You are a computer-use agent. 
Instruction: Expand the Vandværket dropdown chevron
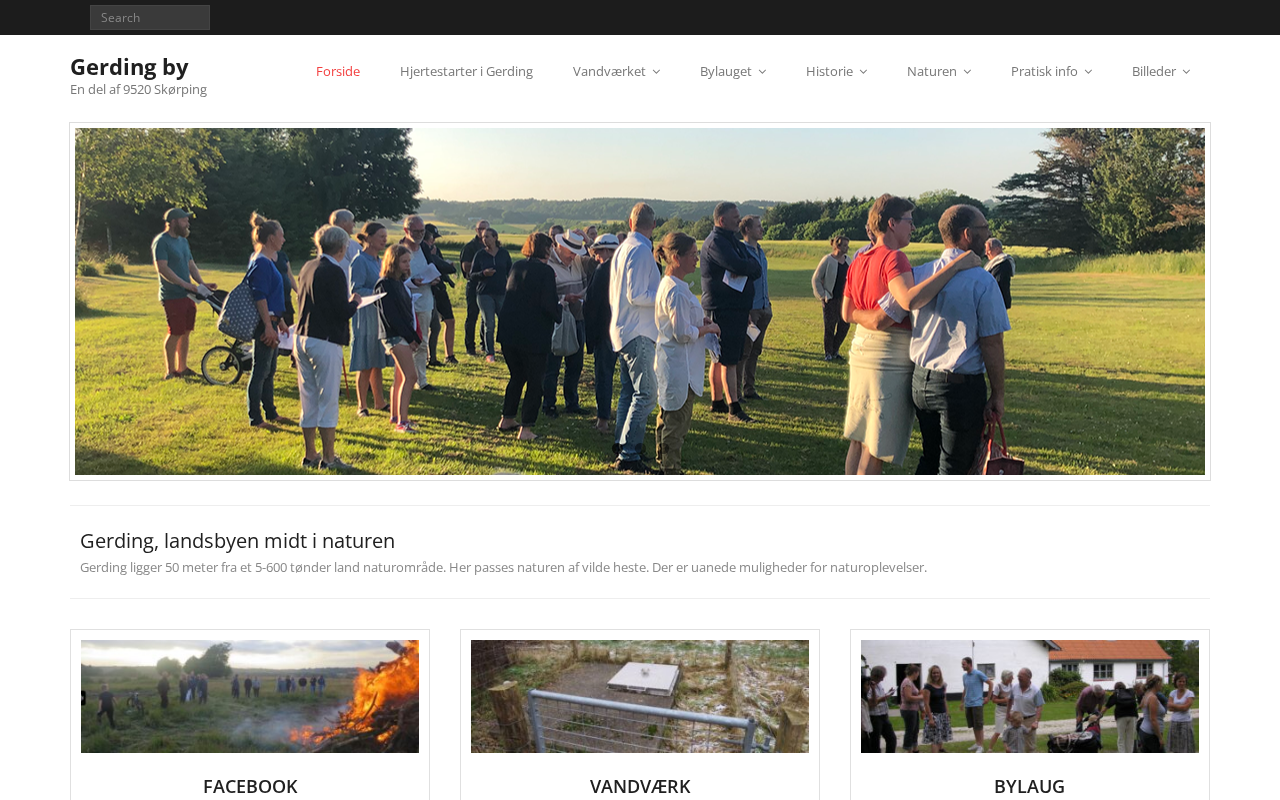tap(656, 72)
